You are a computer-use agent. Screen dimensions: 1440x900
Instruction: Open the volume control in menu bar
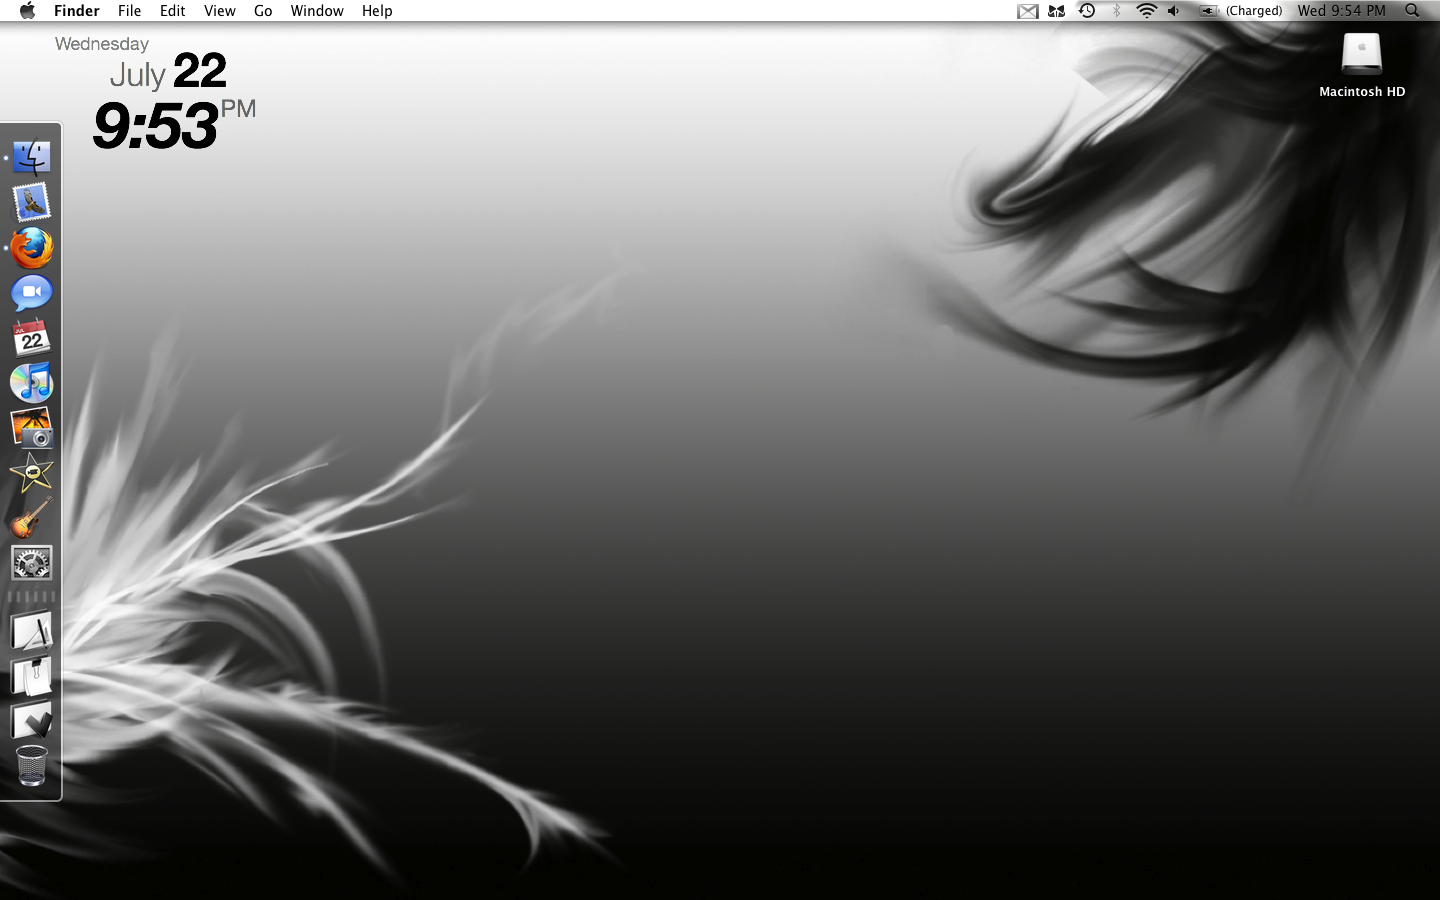[1174, 11]
